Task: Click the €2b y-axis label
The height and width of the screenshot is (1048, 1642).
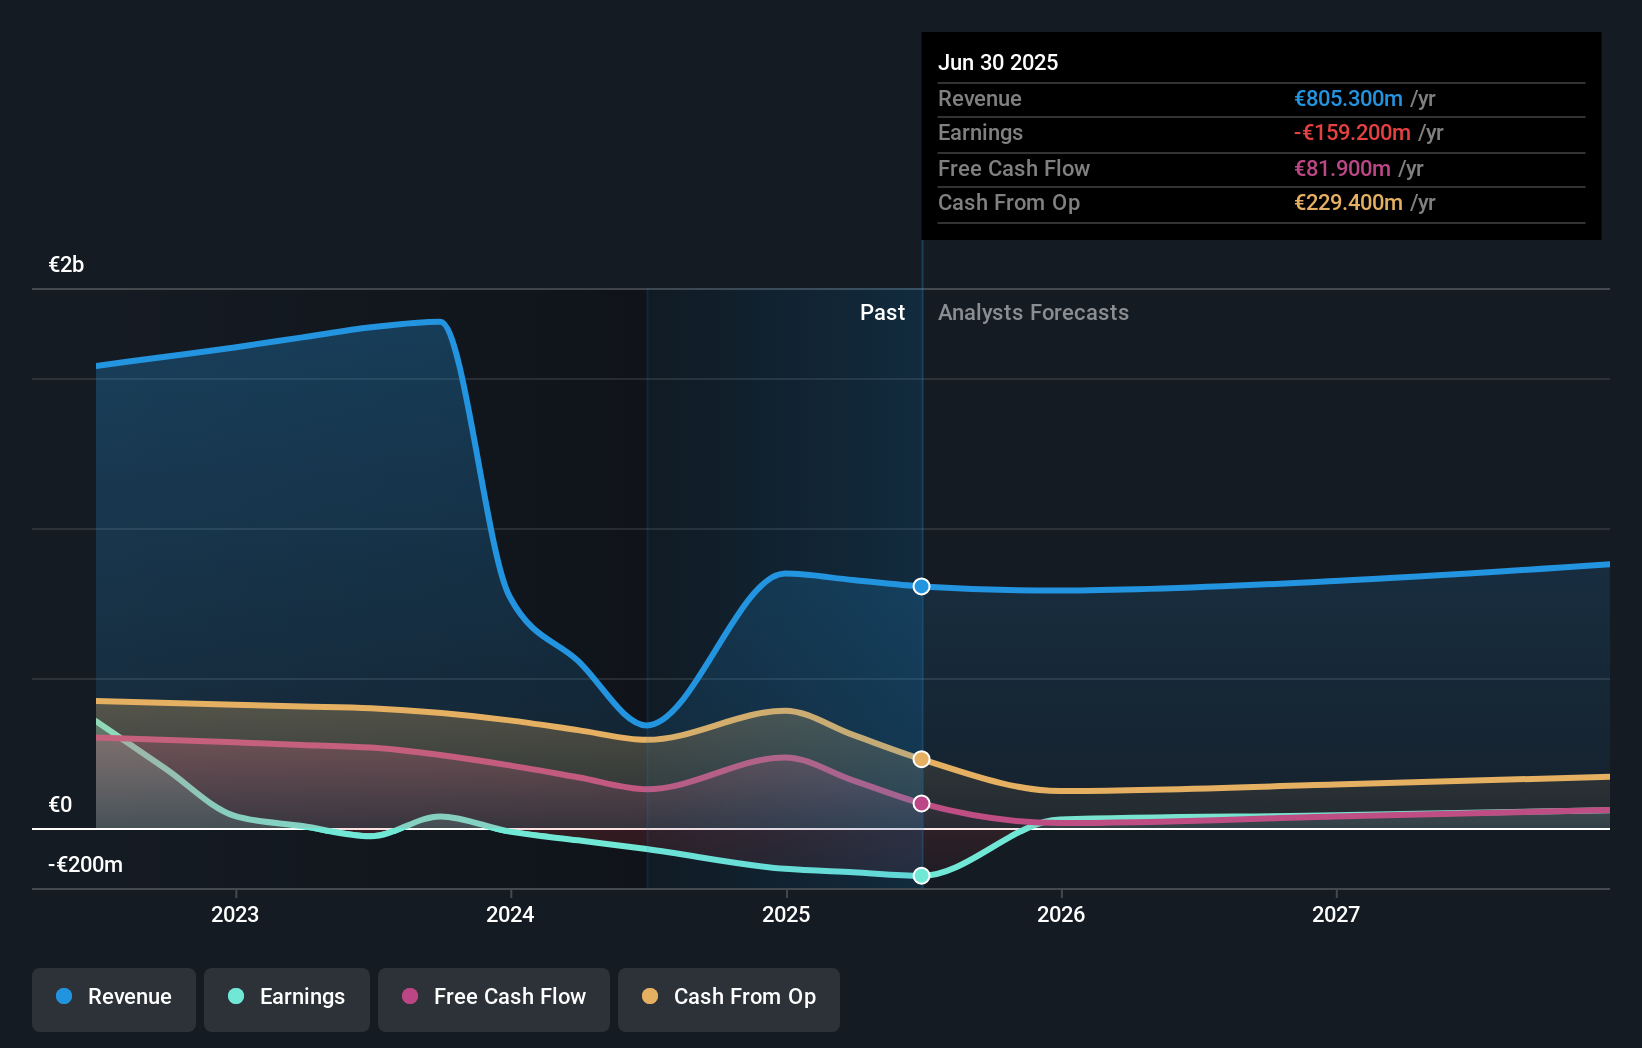Action: pos(66,265)
